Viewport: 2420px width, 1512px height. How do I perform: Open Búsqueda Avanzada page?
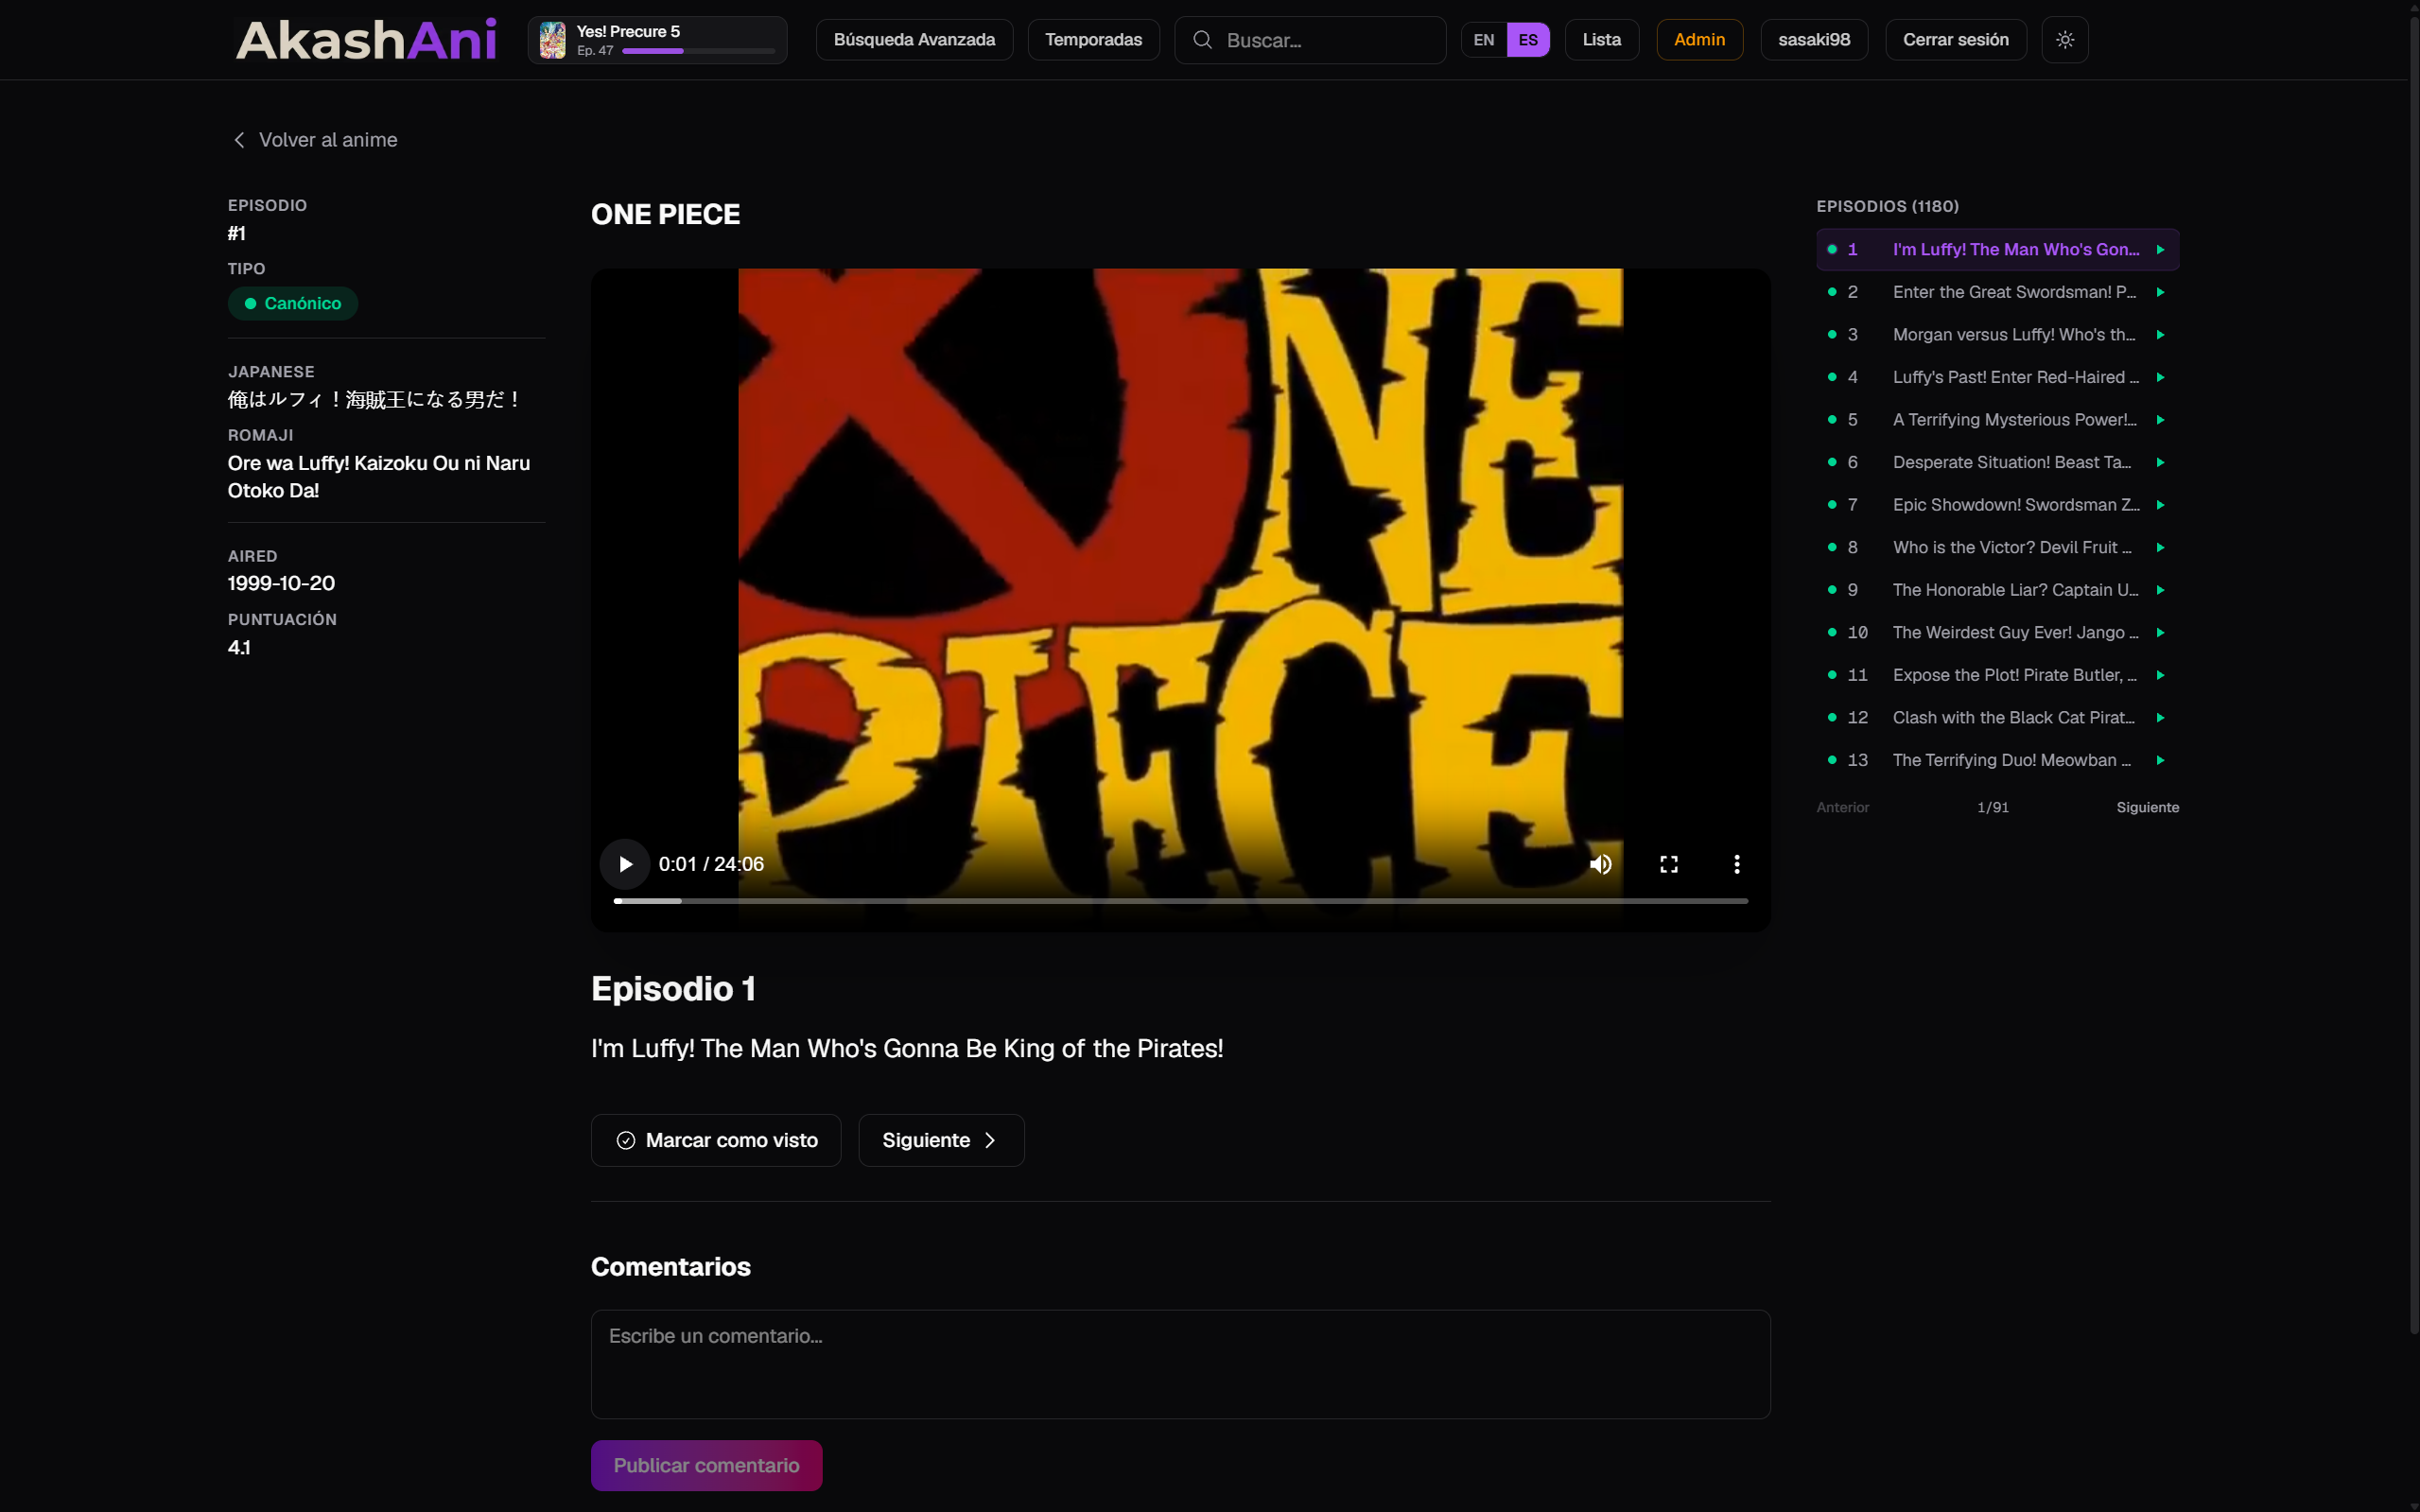(914, 40)
